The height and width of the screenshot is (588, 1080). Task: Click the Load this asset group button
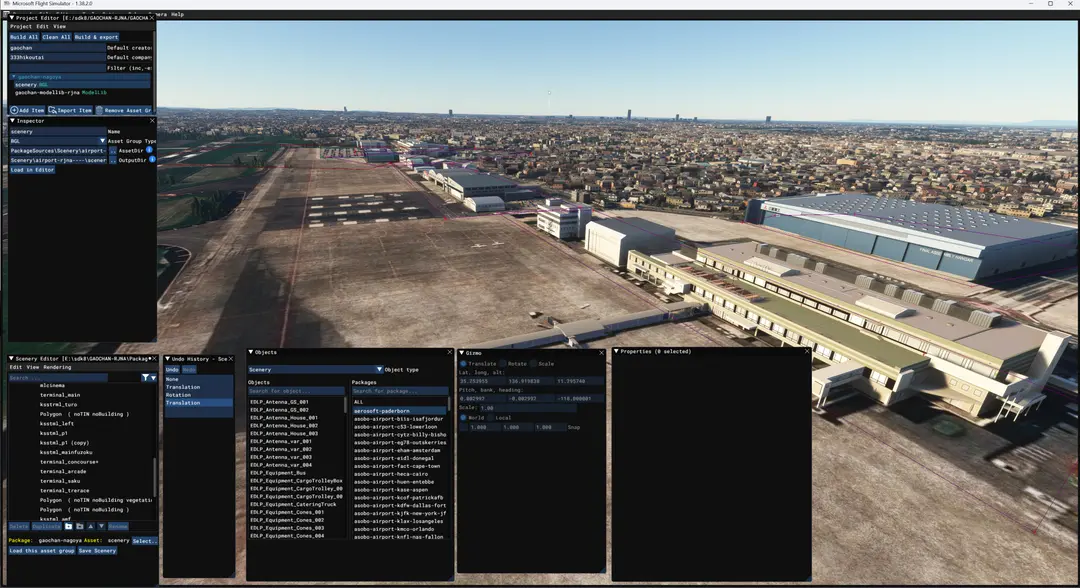[42, 551]
